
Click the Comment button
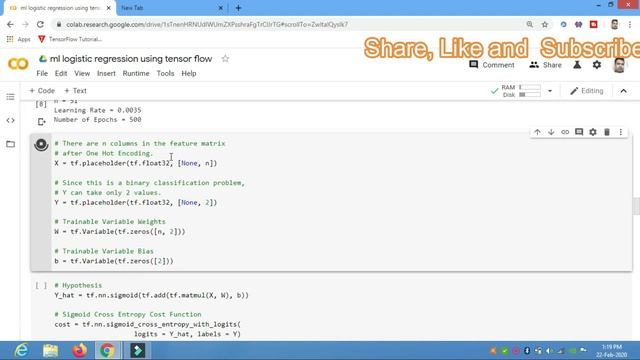pyautogui.click(x=492, y=65)
